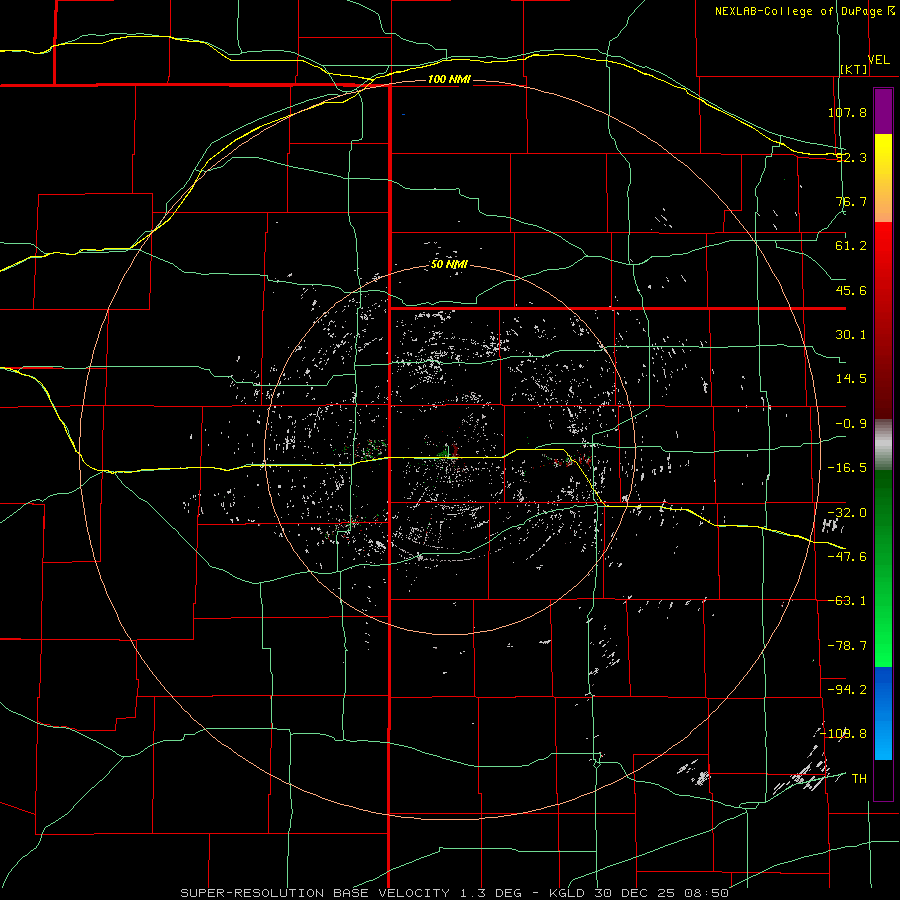Select the 92.3 velocity scale value
The image size is (900, 900).
coord(851,157)
